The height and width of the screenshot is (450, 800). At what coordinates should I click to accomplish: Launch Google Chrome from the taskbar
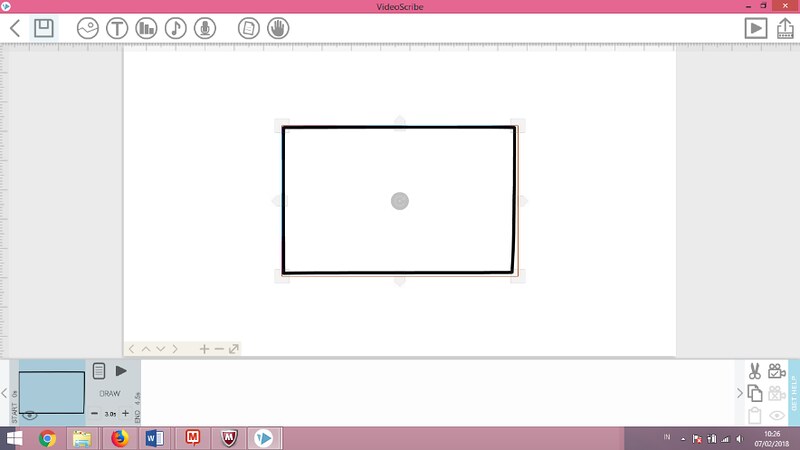(47, 438)
